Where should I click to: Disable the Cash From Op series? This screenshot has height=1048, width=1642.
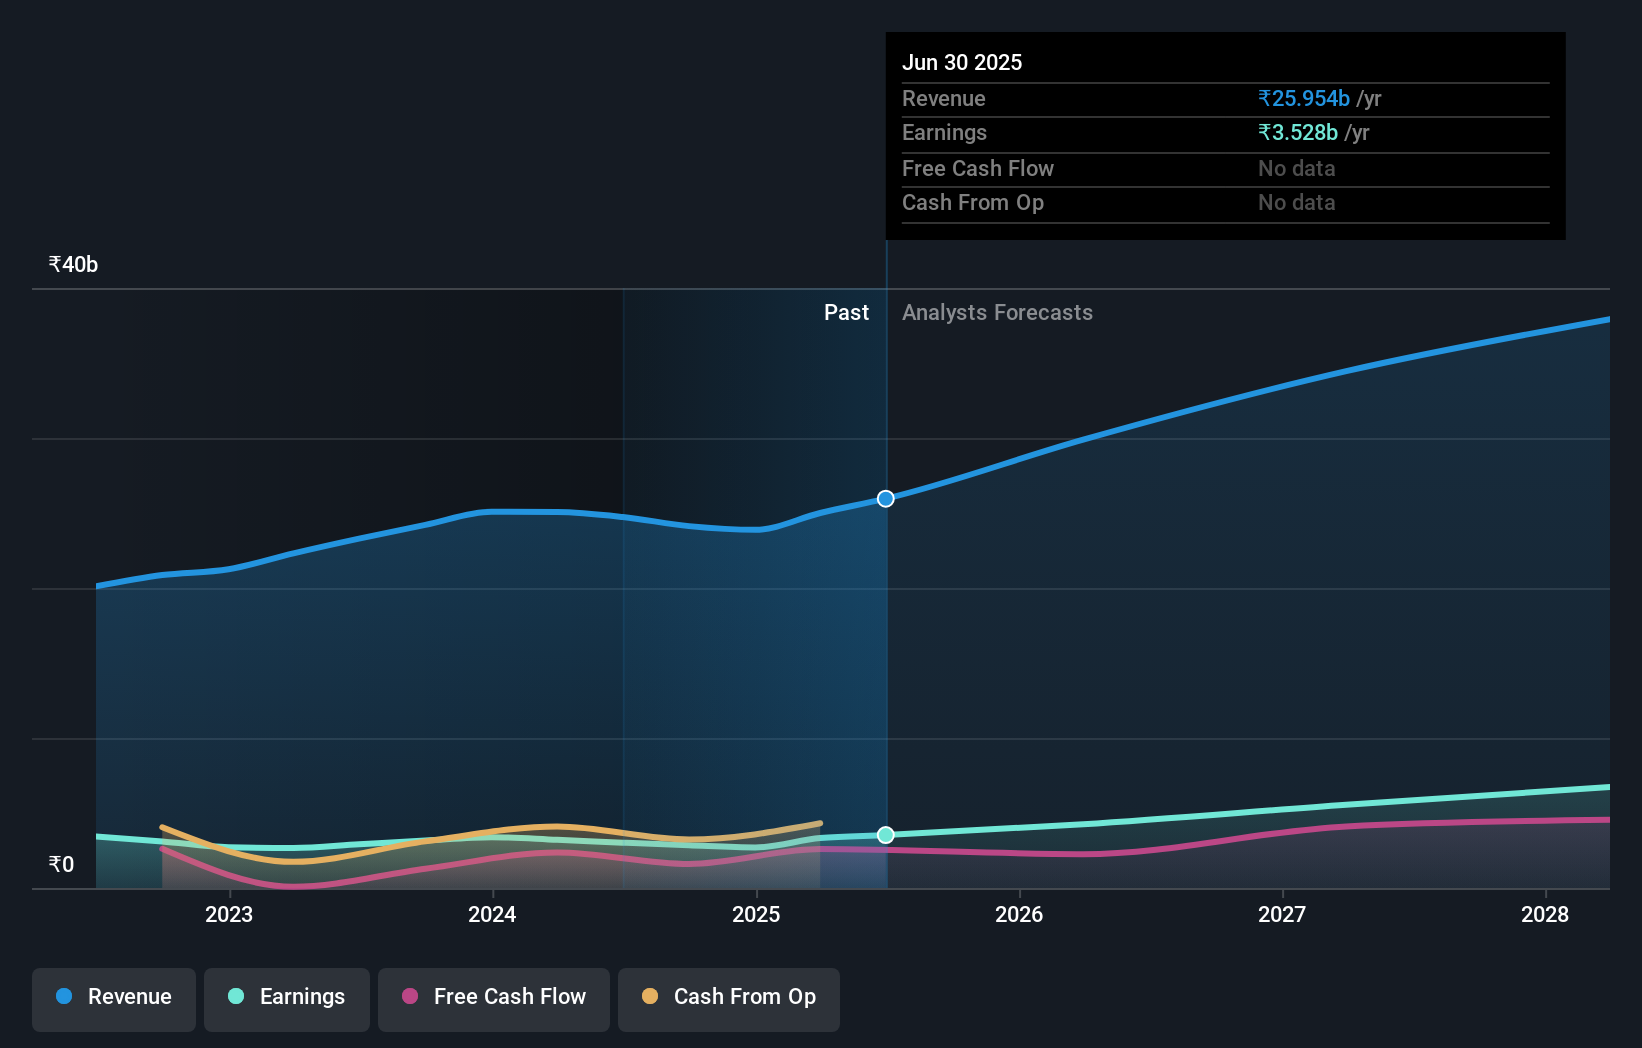(x=728, y=999)
